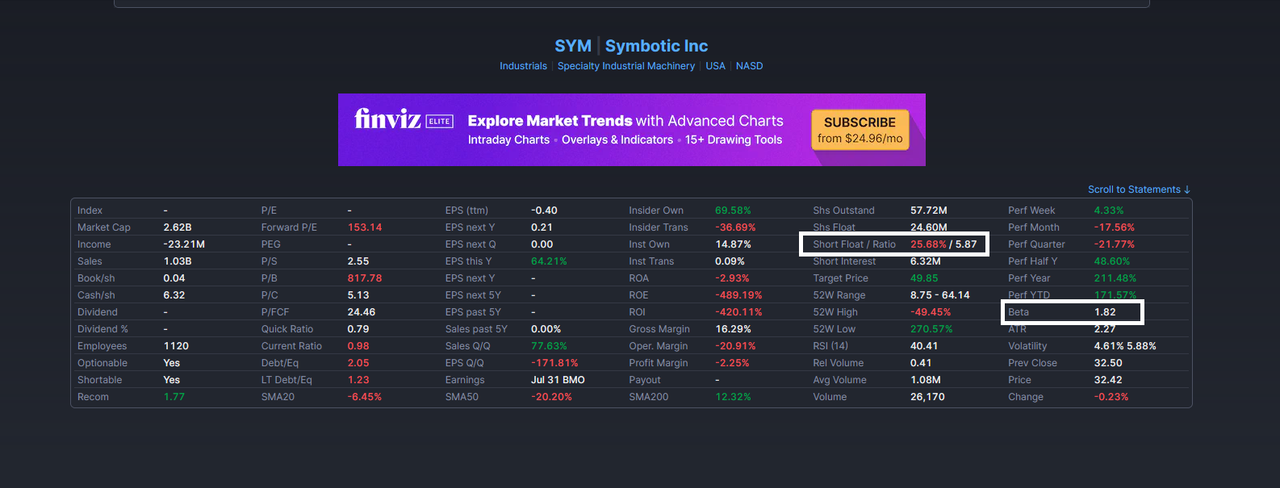Click the Sales value 1.03B
The width and height of the screenshot is (1280, 488).
coord(176,261)
